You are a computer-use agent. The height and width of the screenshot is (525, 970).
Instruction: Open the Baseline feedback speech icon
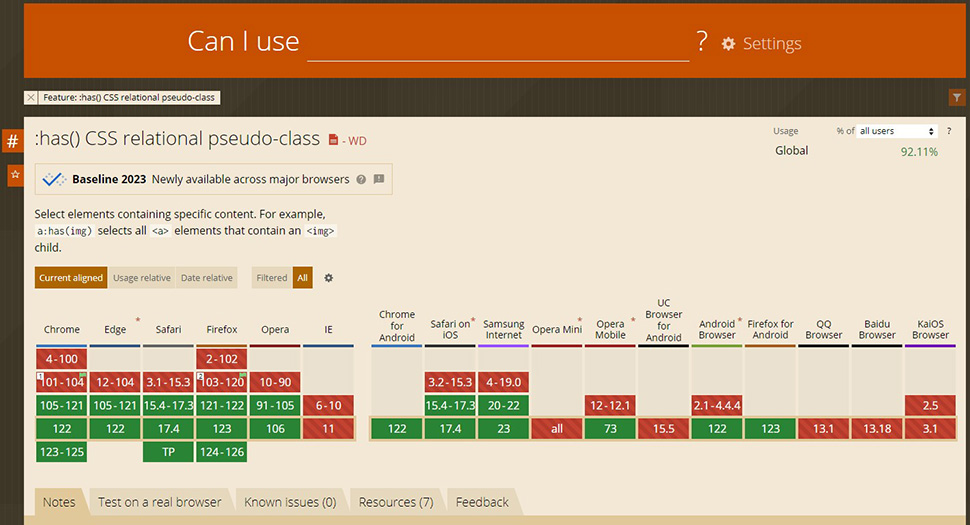tap(379, 179)
